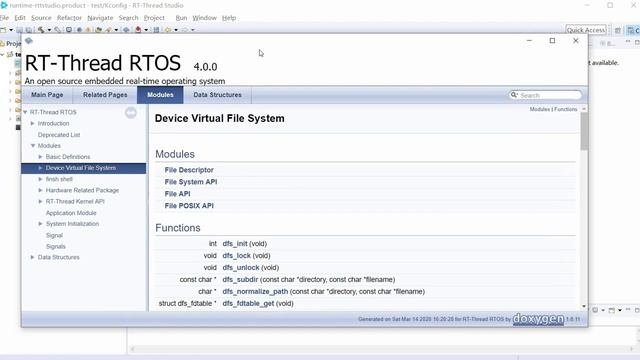Follow the dfs_normalize_path function link
640x360 pixels.
pyautogui.click(x=256, y=291)
